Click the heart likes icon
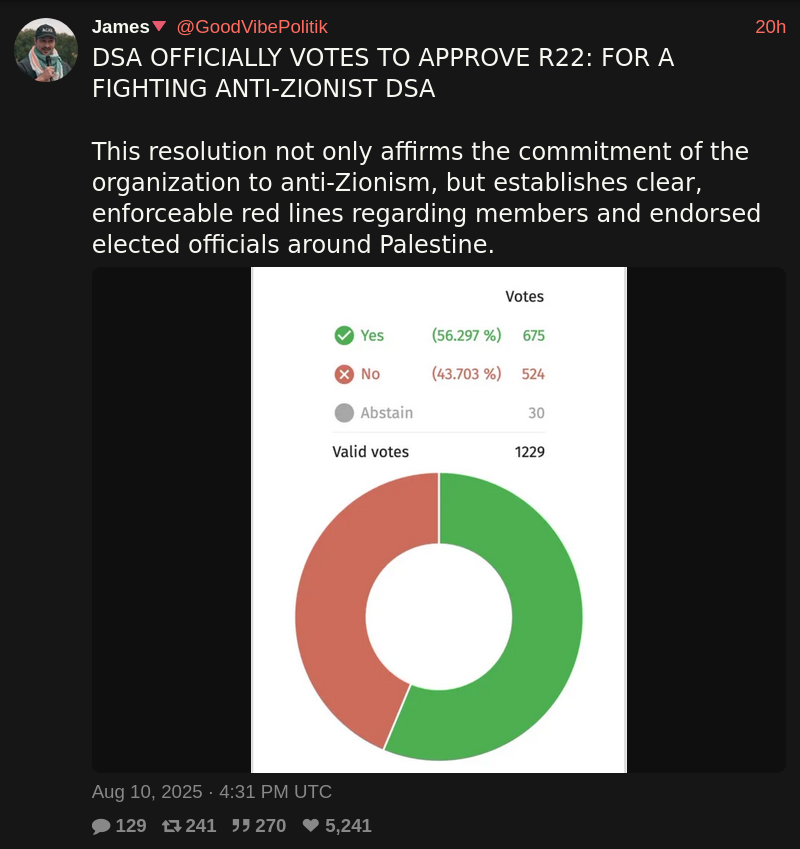This screenshot has width=800, height=849. point(311,825)
